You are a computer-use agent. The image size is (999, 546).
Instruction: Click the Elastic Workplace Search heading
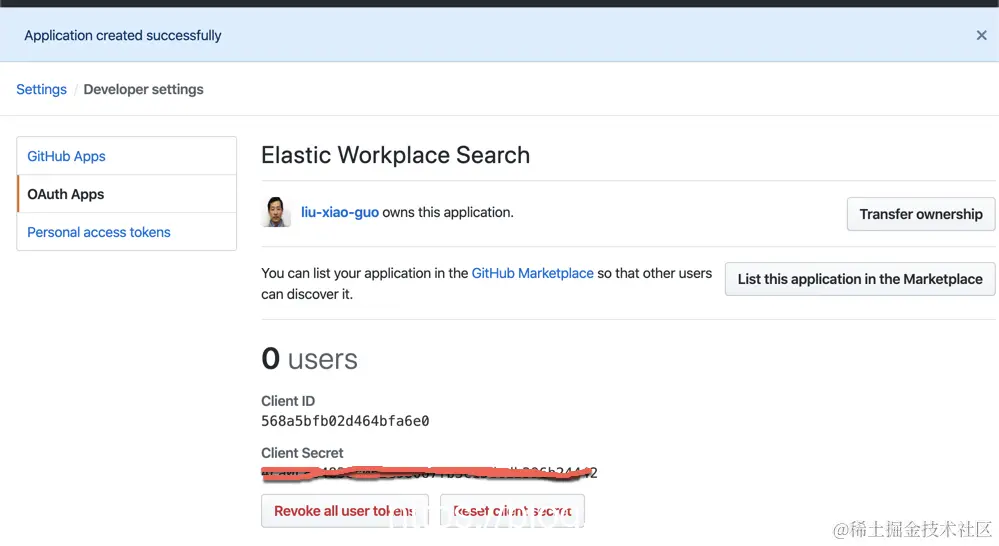coord(396,155)
